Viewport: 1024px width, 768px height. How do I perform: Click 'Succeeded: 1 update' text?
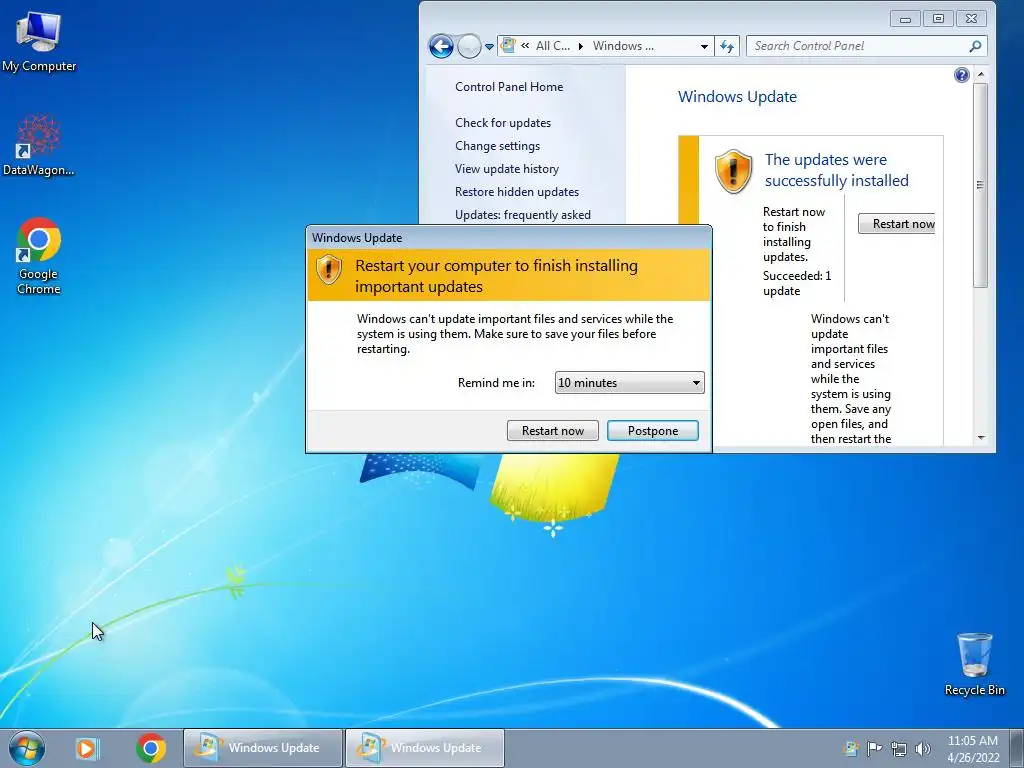(797, 283)
